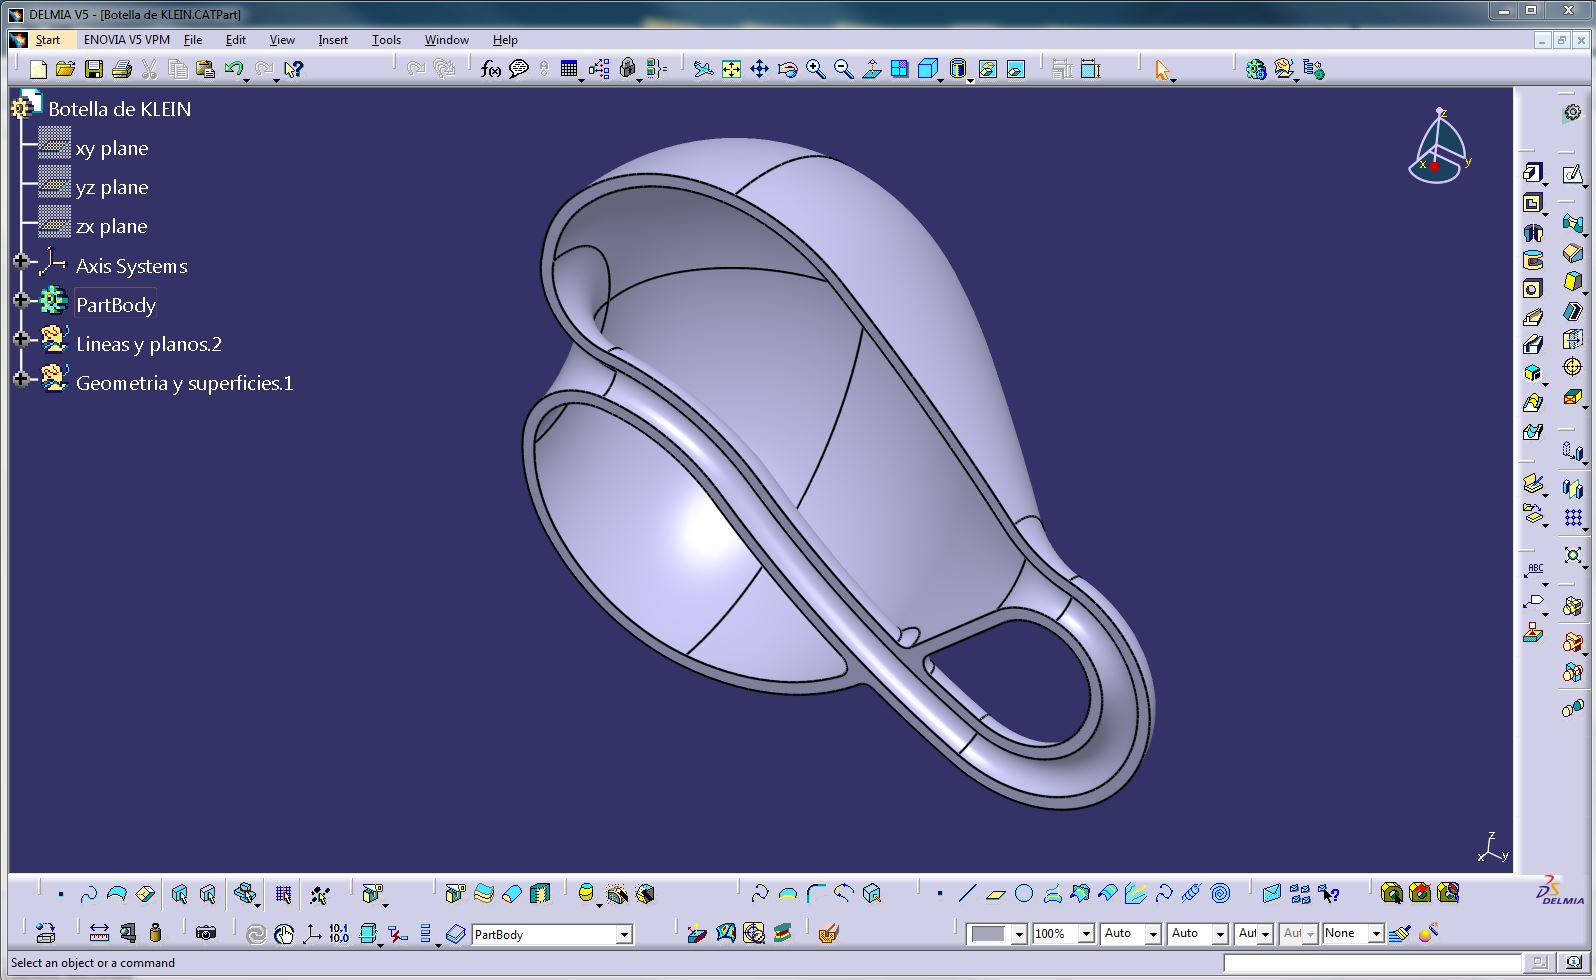Select the yz plane in the tree
1596x980 pixels.
click(112, 187)
